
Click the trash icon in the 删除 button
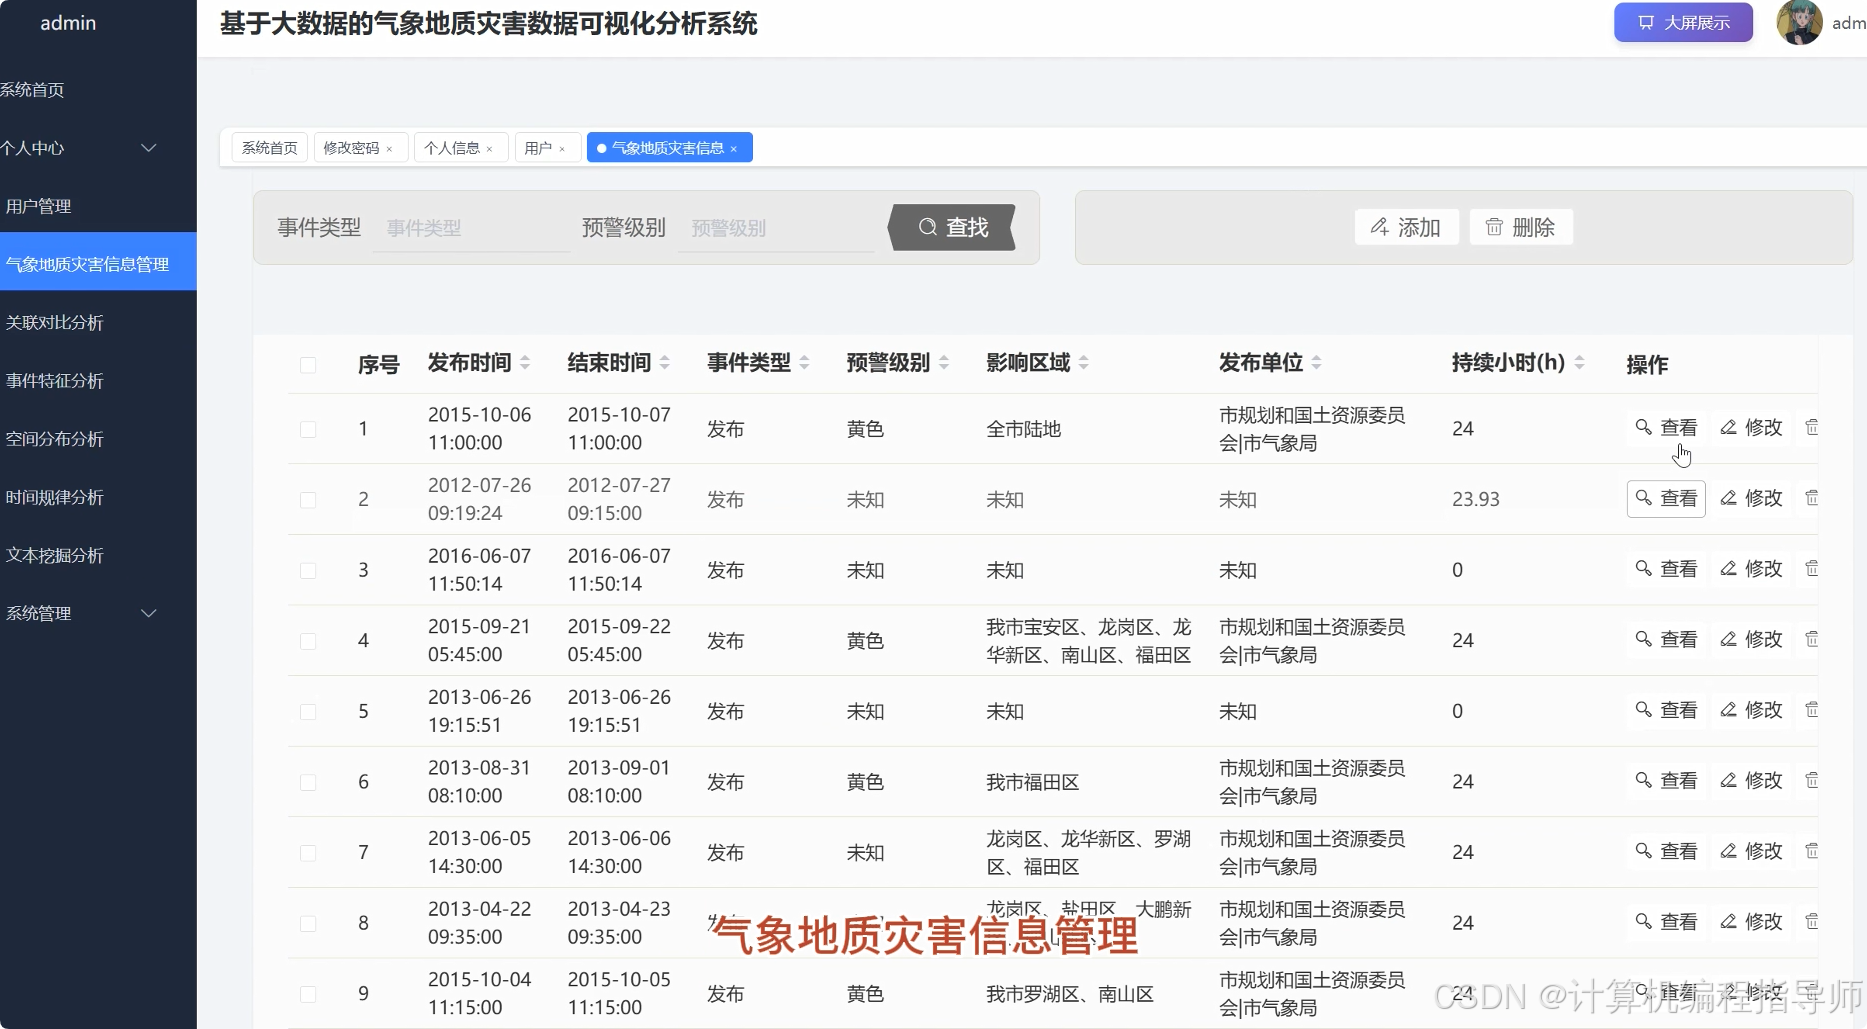tap(1494, 227)
